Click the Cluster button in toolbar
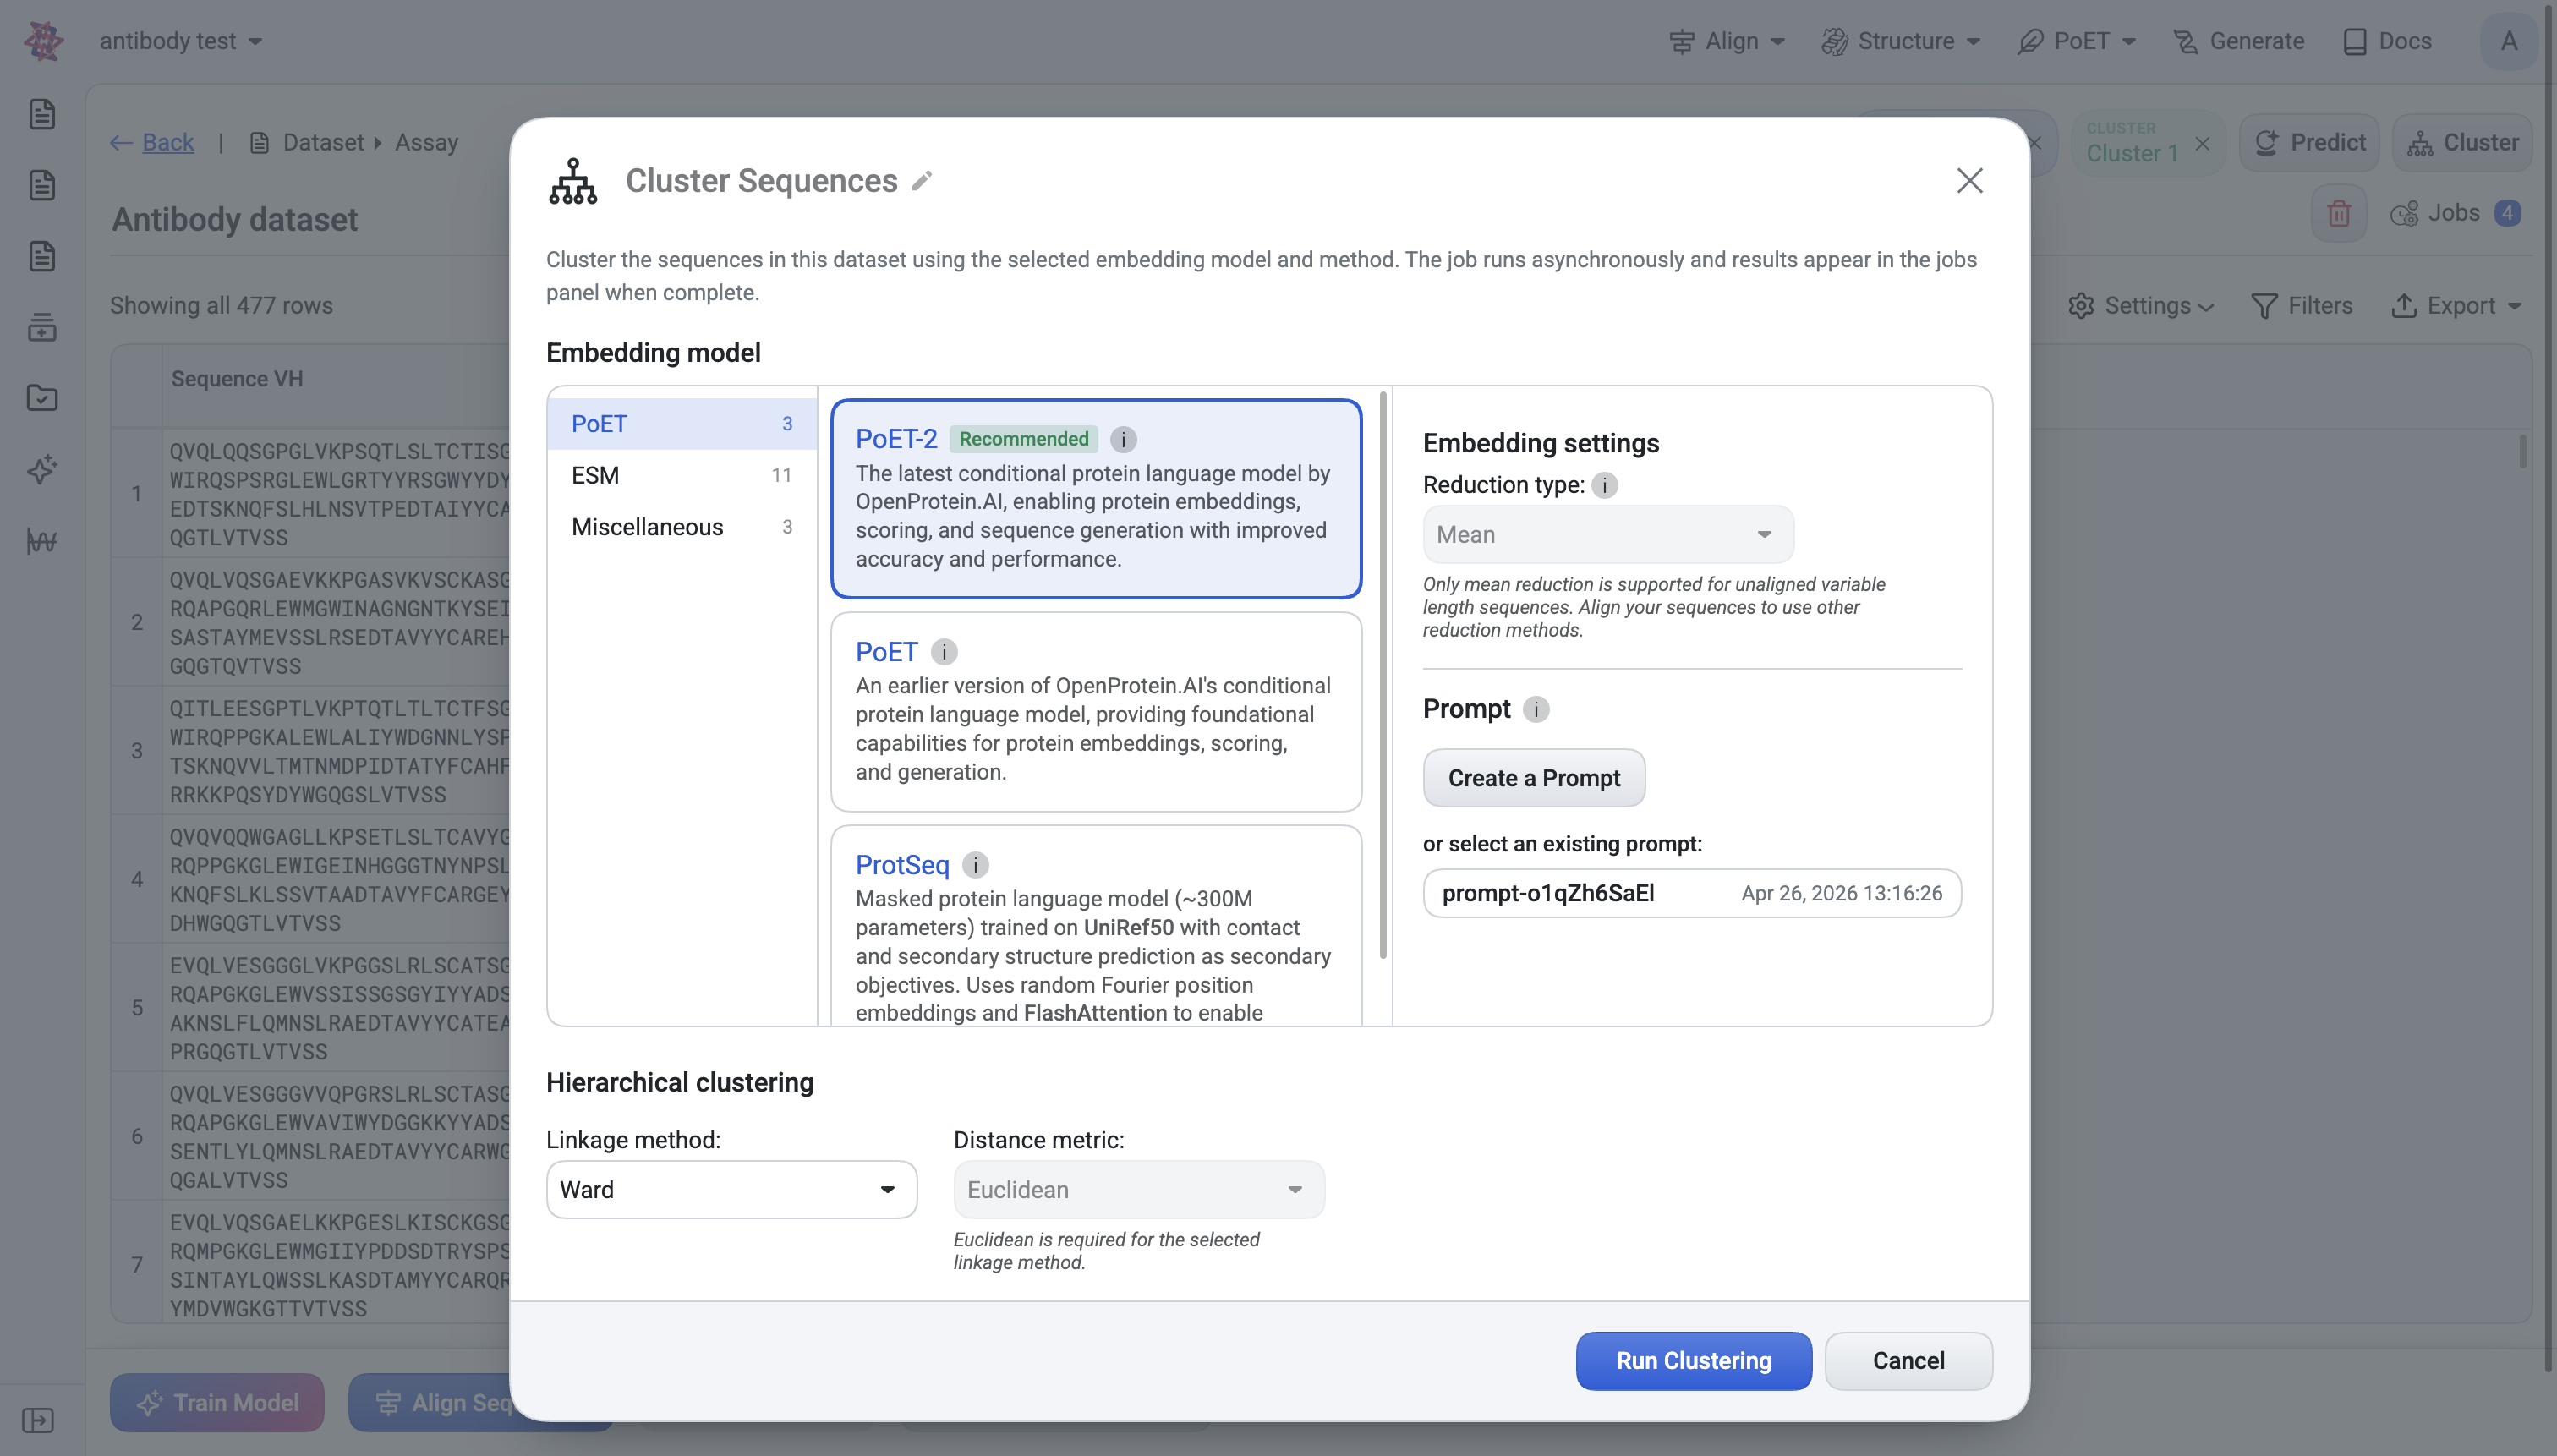The image size is (2557, 1456). coord(2462,143)
